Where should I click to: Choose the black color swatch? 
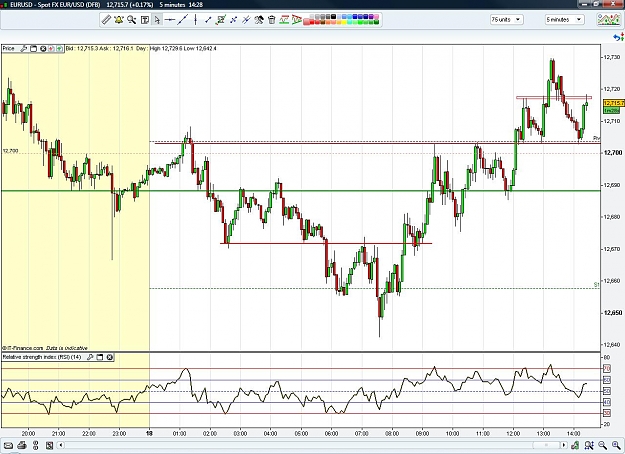coord(333,16)
